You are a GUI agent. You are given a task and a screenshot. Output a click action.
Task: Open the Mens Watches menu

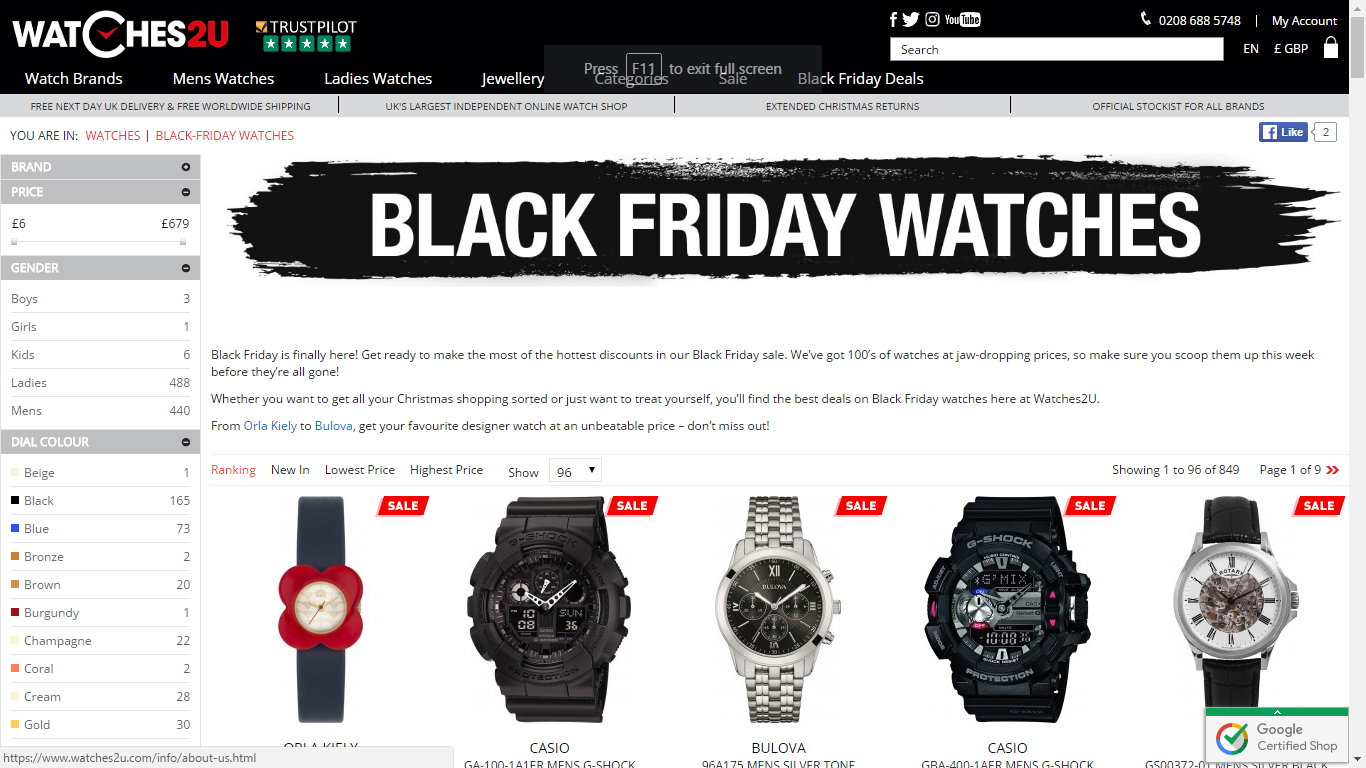pos(223,78)
